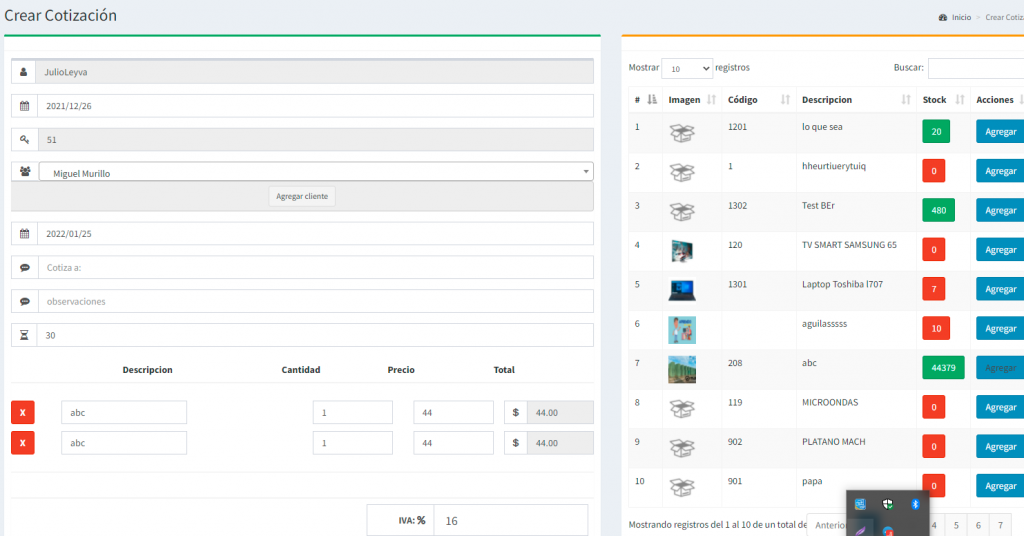Viewport: 1024px width, 536px height.
Task: Remove first abc row with red X
Action: [22, 412]
